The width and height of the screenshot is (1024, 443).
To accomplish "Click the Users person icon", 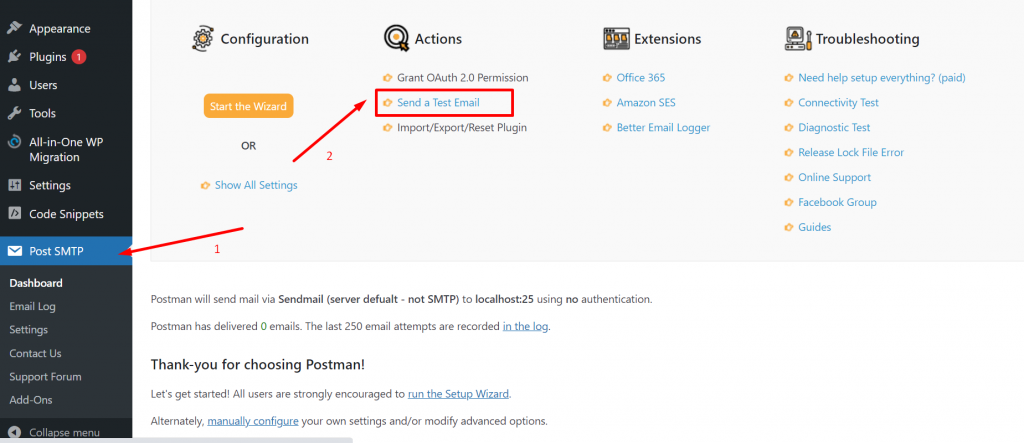I will [x=15, y=85].
